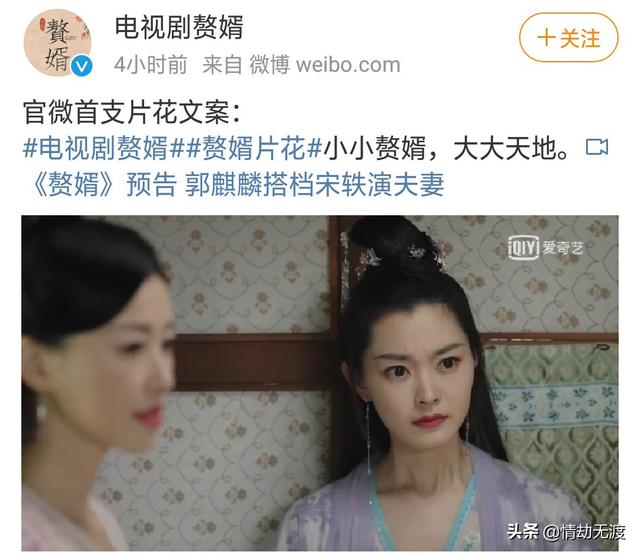Click the 头条 watermark label
Screen dimensions: 640x555
pyautogui.click(x=523, y=531)
